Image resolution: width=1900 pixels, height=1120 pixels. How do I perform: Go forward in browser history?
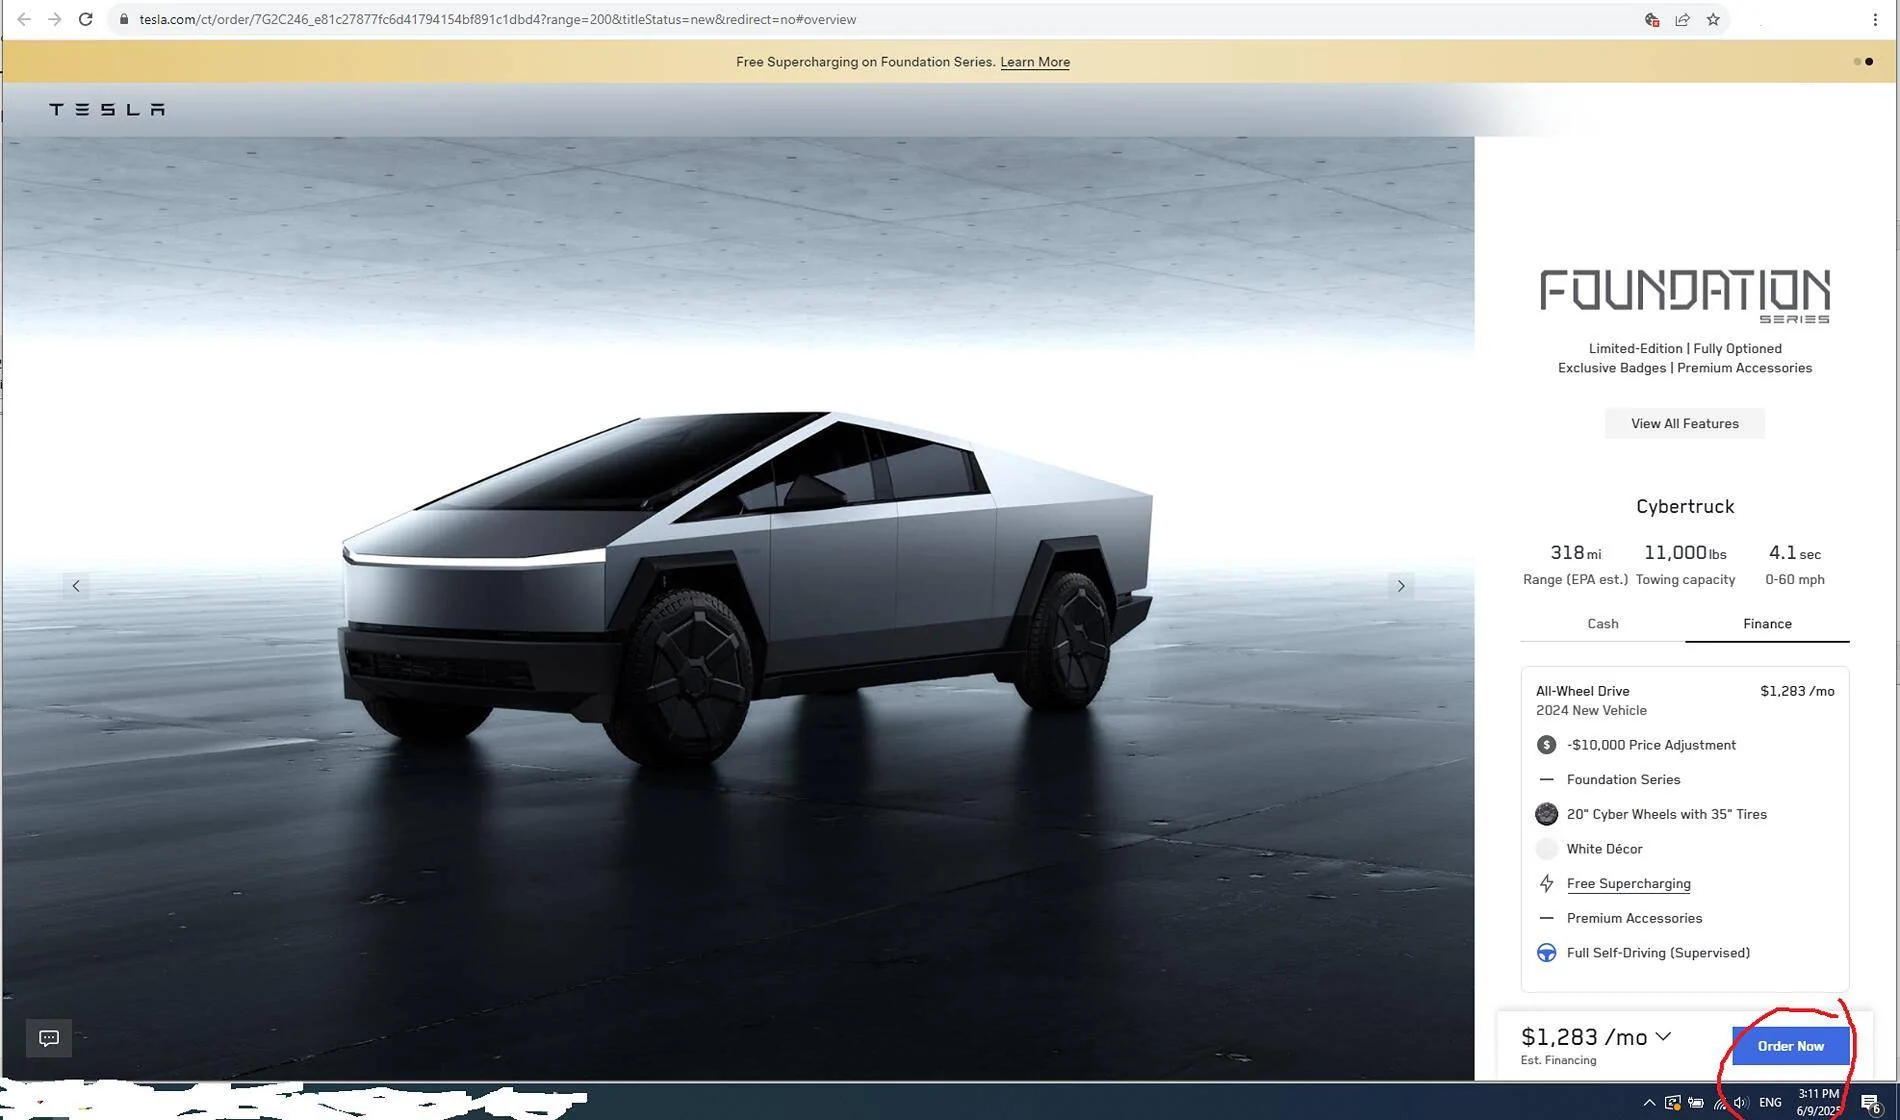pos(55,19)
